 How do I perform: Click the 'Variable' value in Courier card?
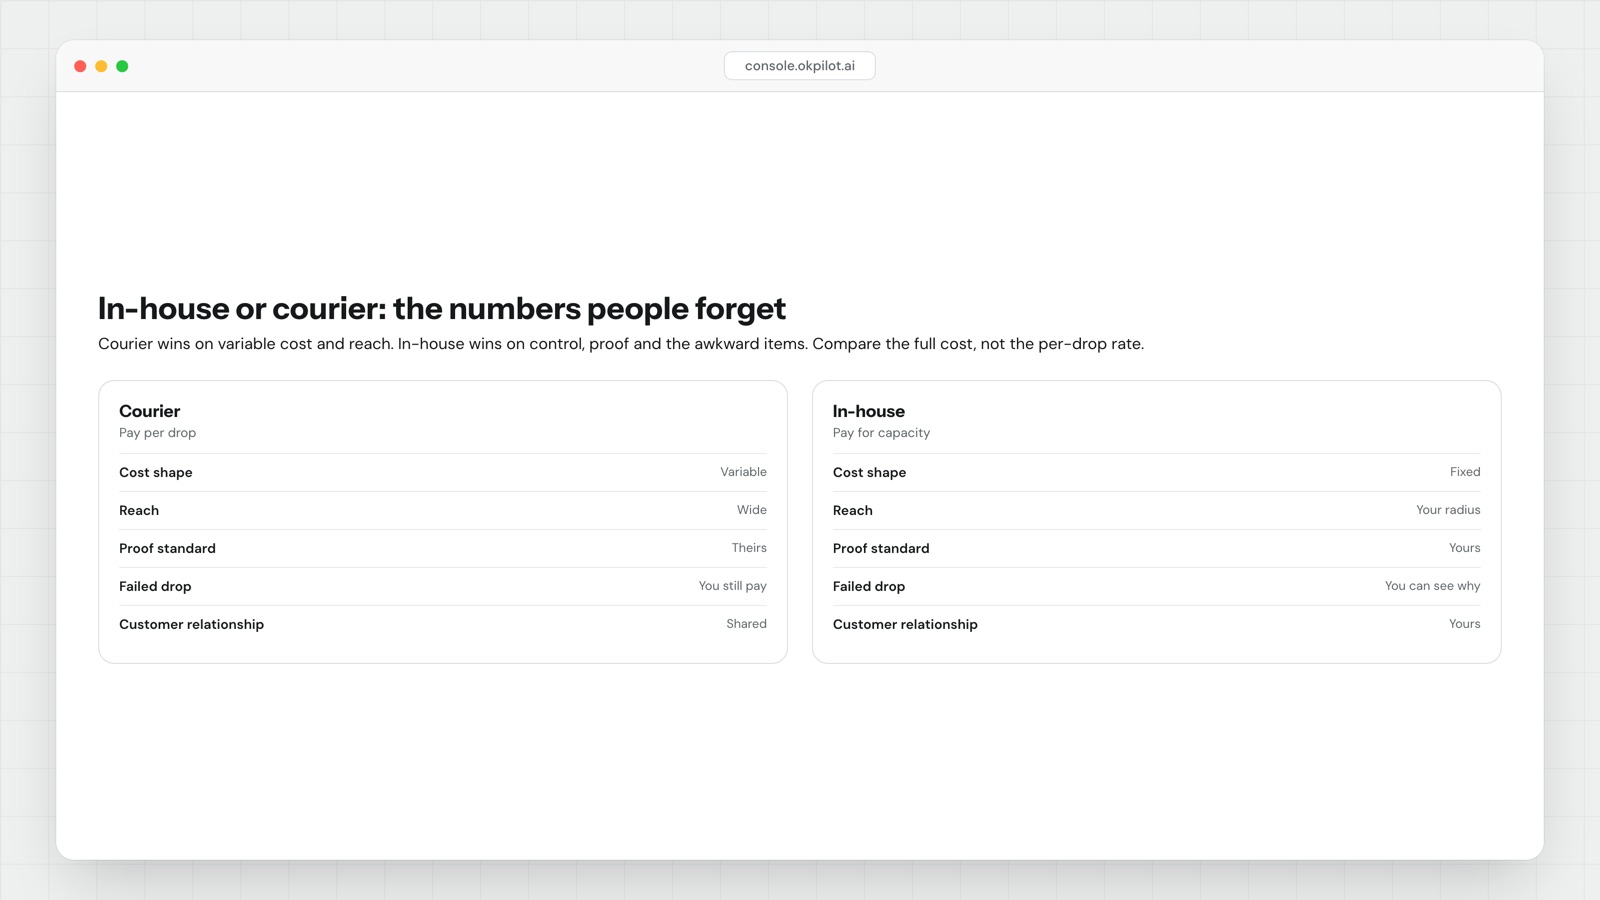point(743,472)
